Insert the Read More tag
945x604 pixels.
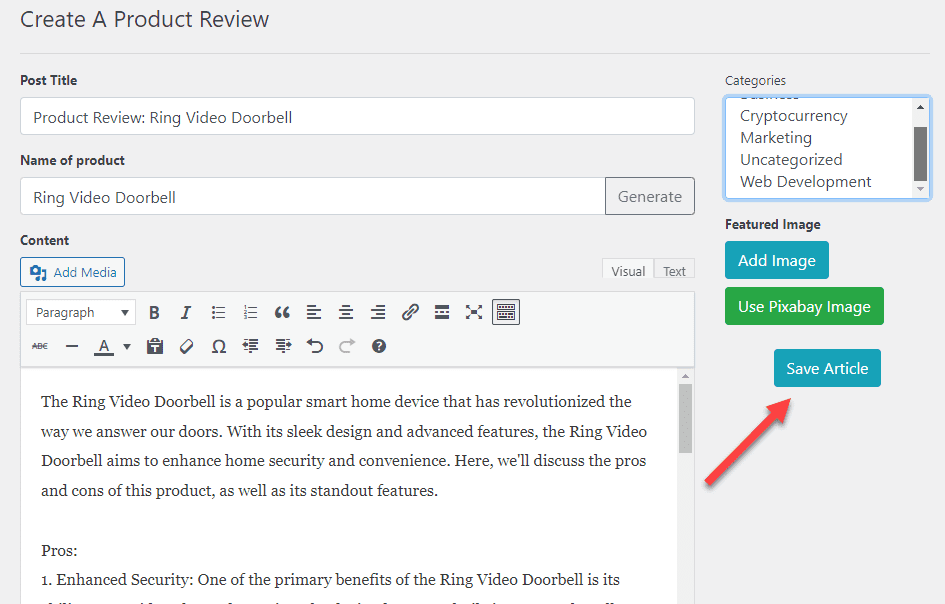(442, 312)
